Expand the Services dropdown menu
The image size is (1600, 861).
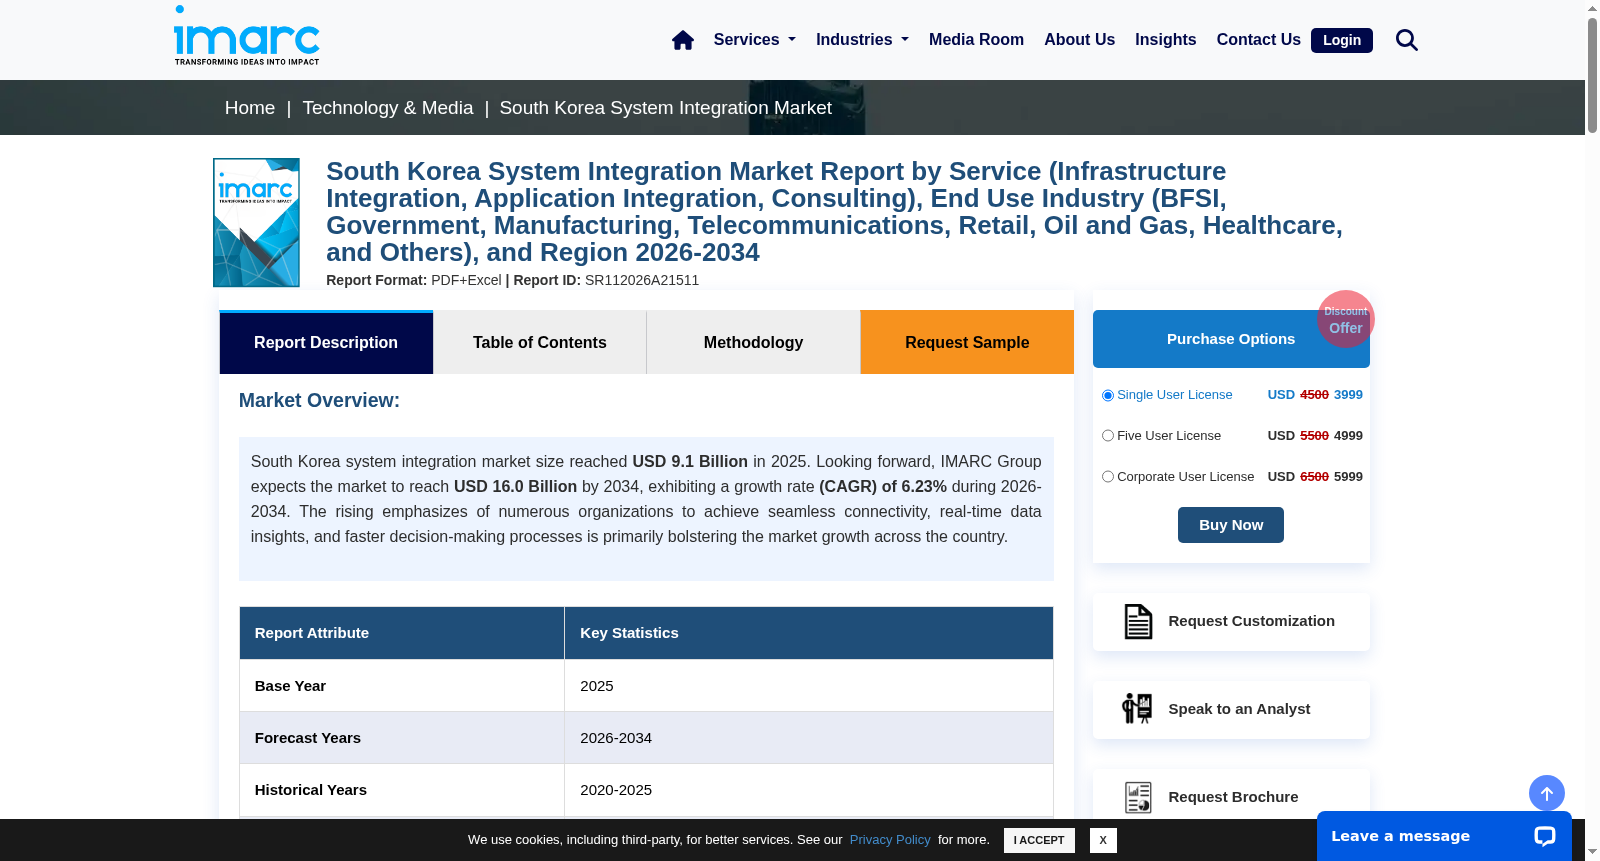[755, 40]
